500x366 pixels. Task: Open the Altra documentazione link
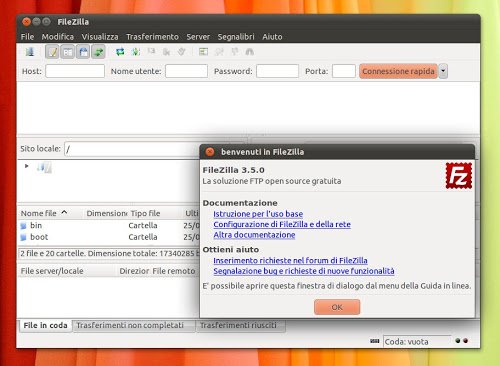pyautogui.click(x=254, y=235)
